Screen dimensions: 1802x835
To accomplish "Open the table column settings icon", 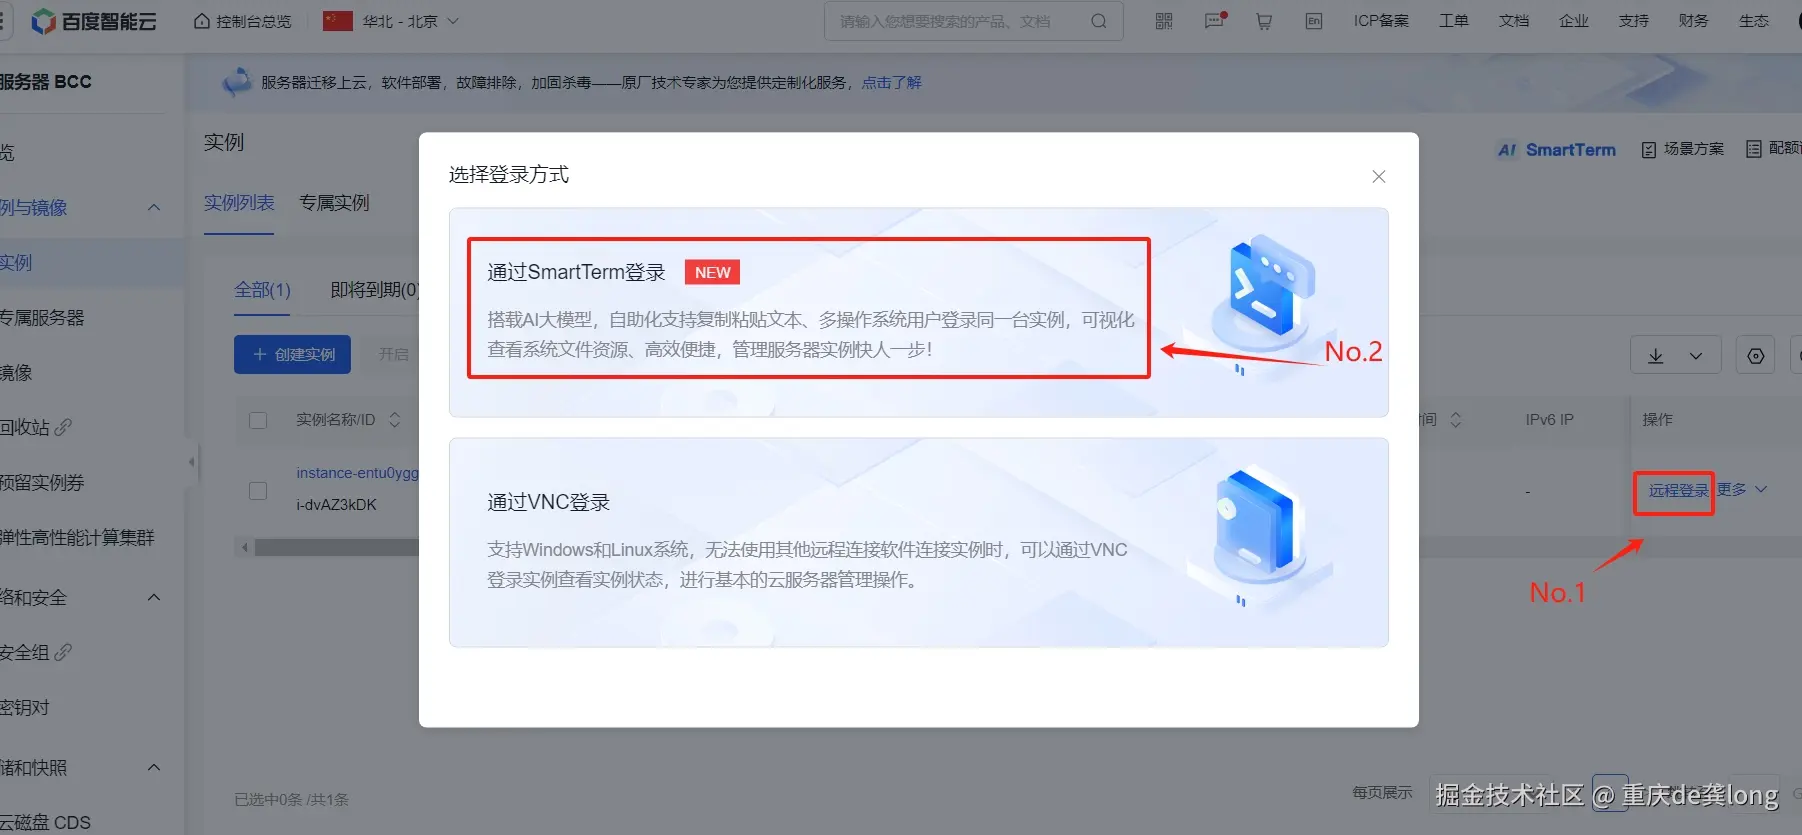I will click(1756, 356).
